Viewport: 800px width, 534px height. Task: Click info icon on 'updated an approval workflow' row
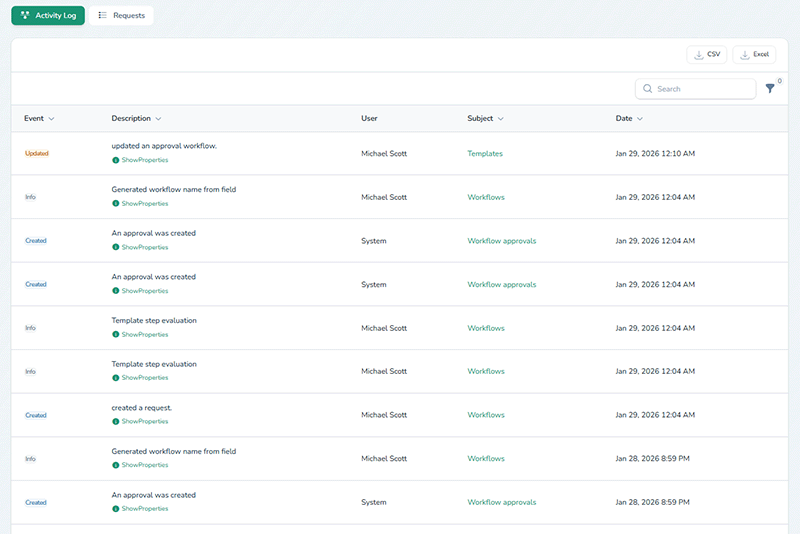116,160
